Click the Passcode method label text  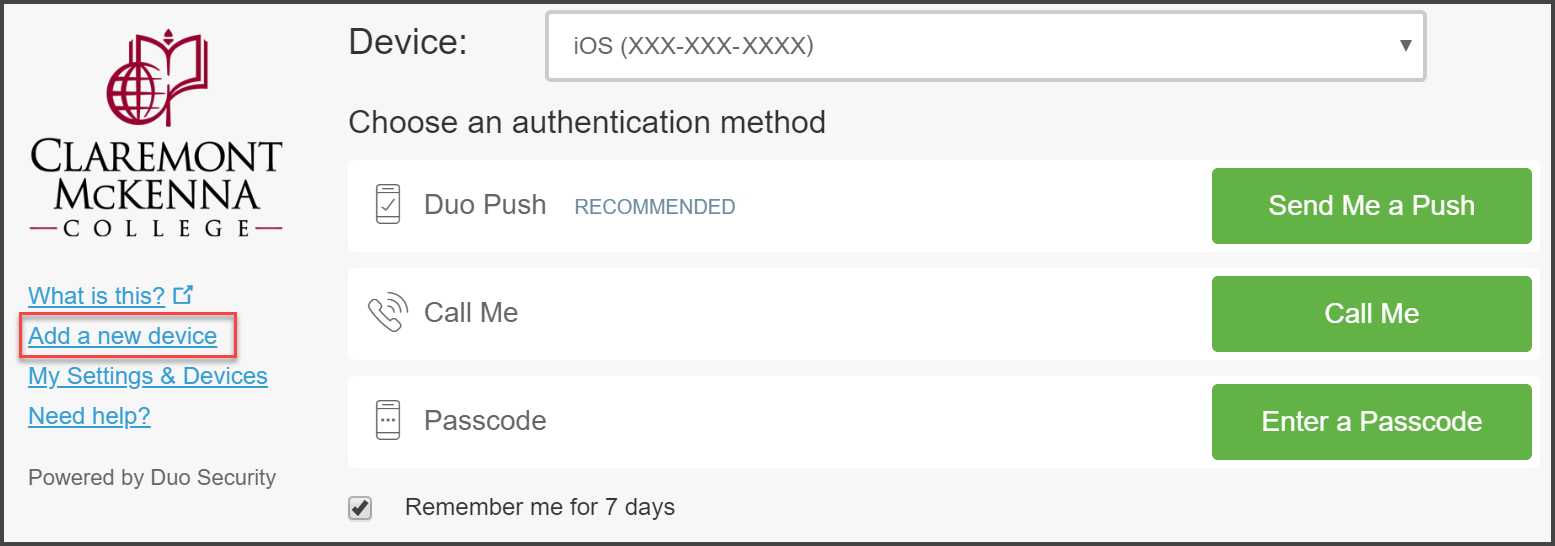pos(485,421)
